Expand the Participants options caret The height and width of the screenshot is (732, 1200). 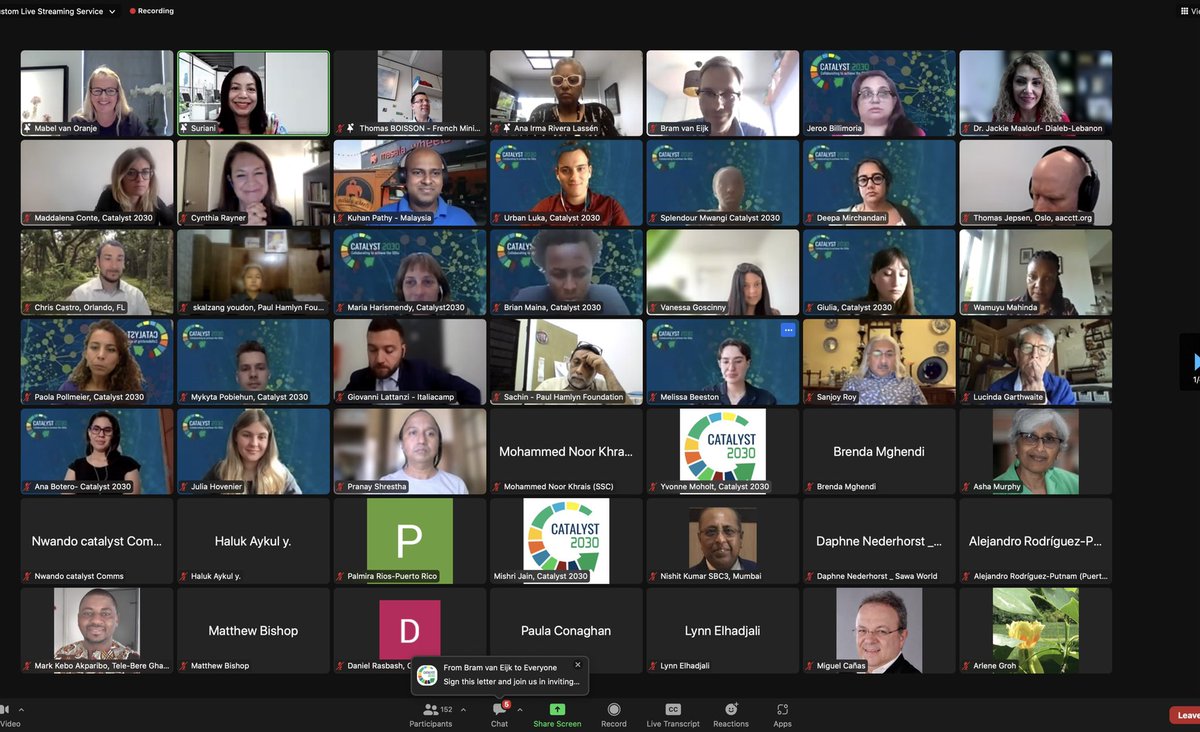pos(463,709)
